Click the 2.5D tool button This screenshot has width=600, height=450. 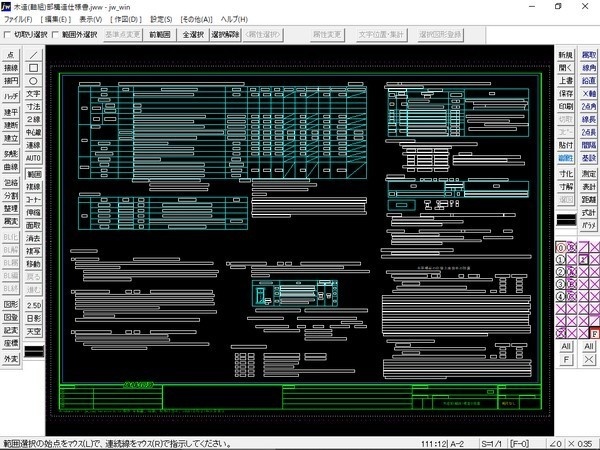[33, 305]
